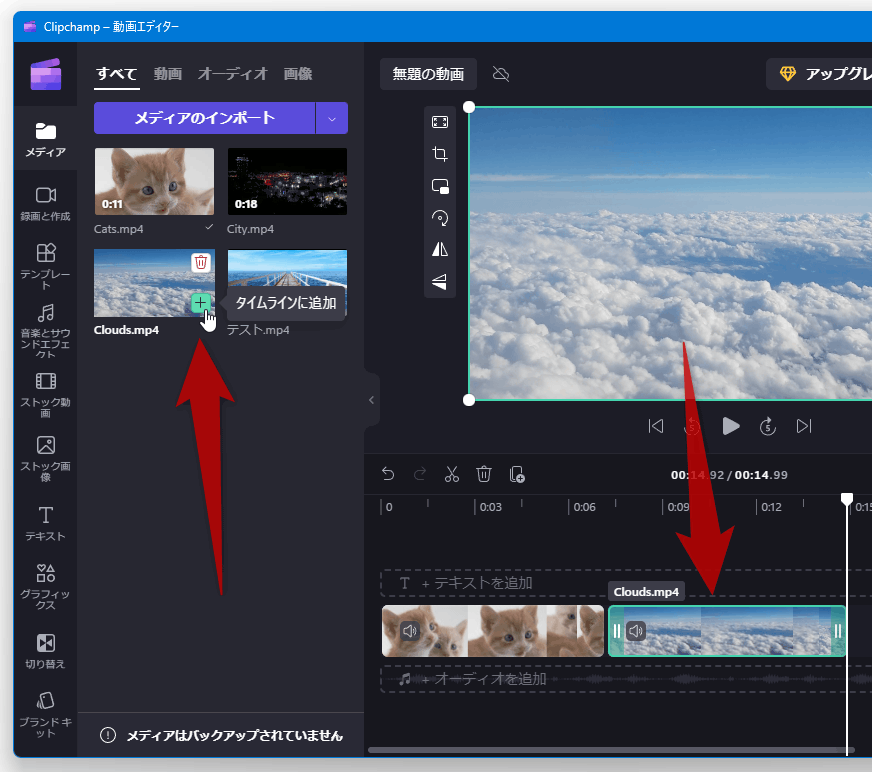
Task: Click the アップグレード button
Action: click(819, 74)
